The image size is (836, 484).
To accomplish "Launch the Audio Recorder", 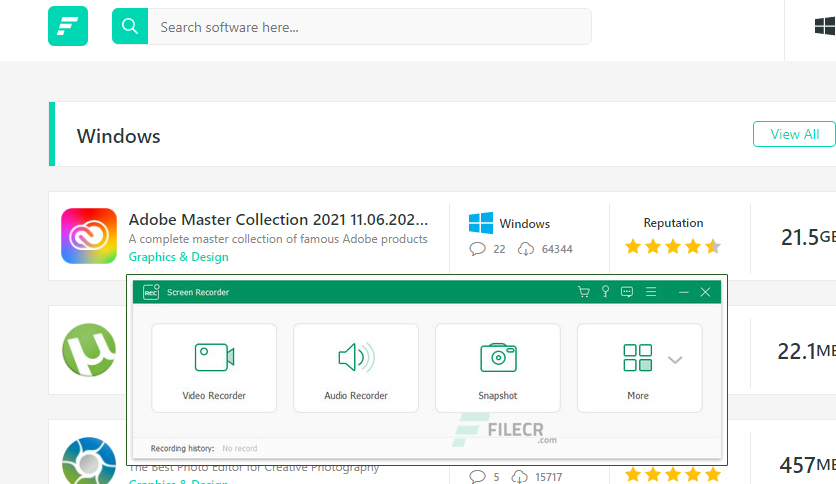I will 356,368.
